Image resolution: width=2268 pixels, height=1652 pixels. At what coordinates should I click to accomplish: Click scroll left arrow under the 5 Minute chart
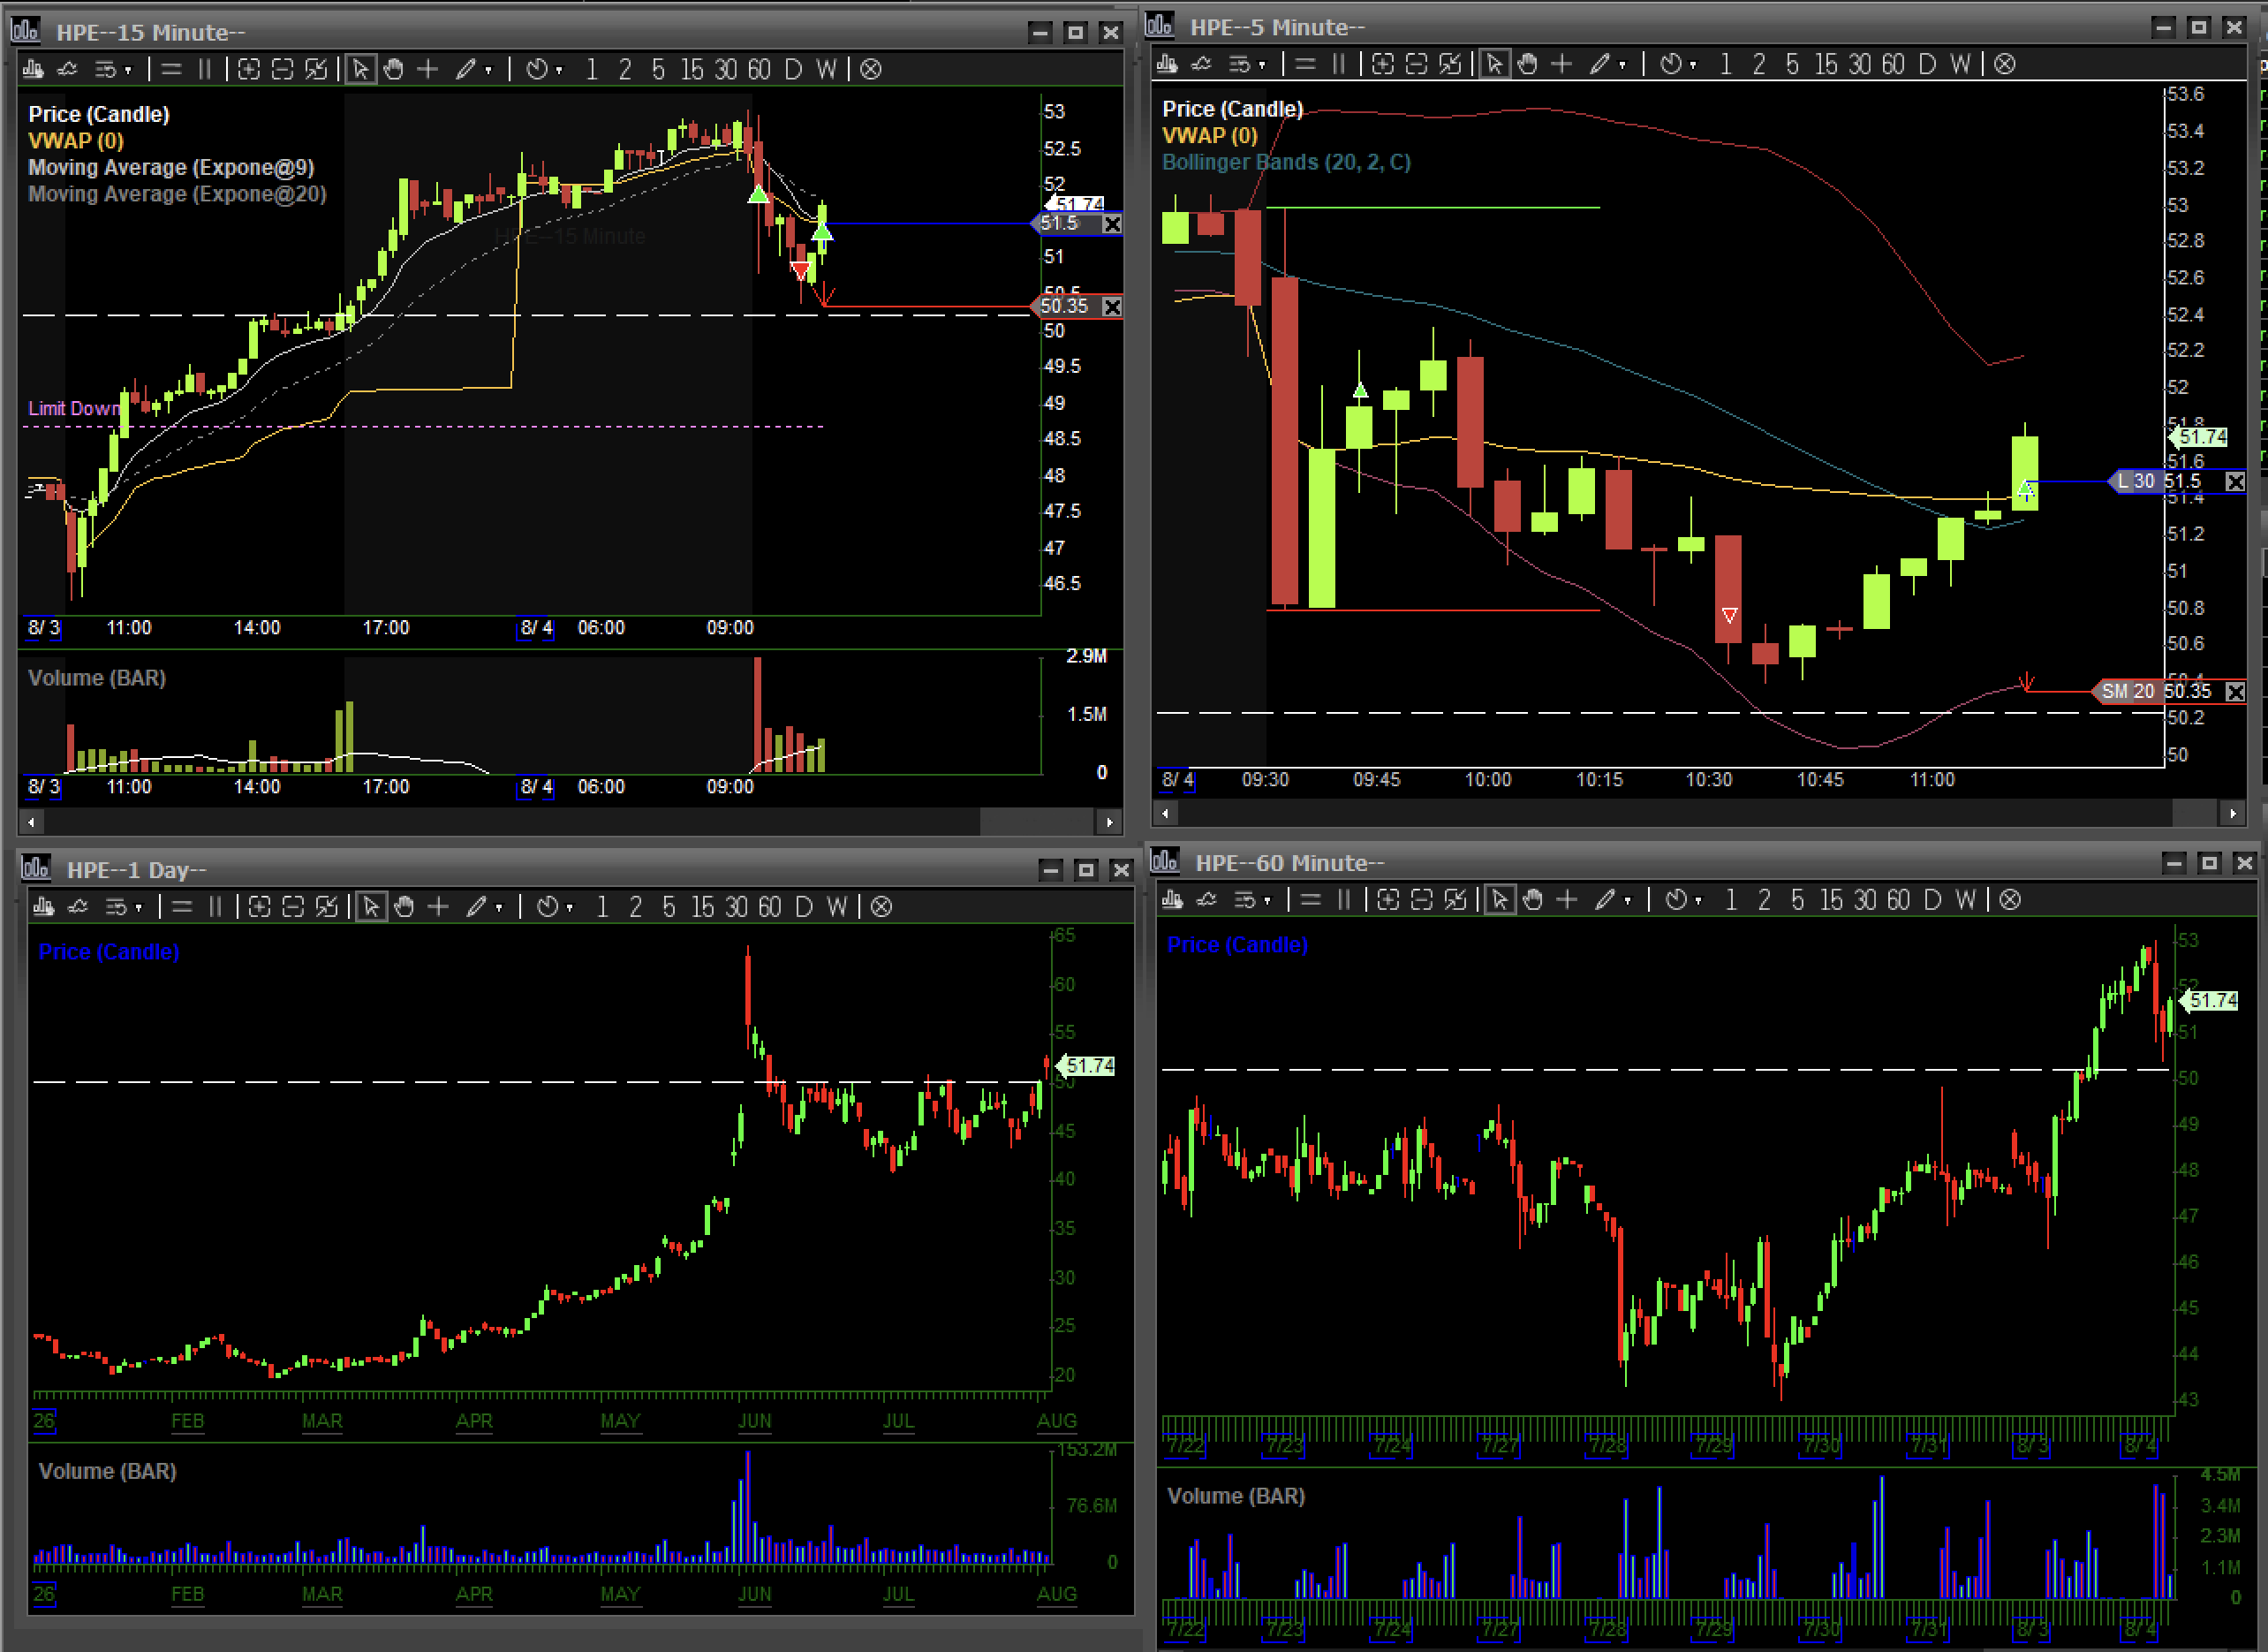pos(1165,814)
